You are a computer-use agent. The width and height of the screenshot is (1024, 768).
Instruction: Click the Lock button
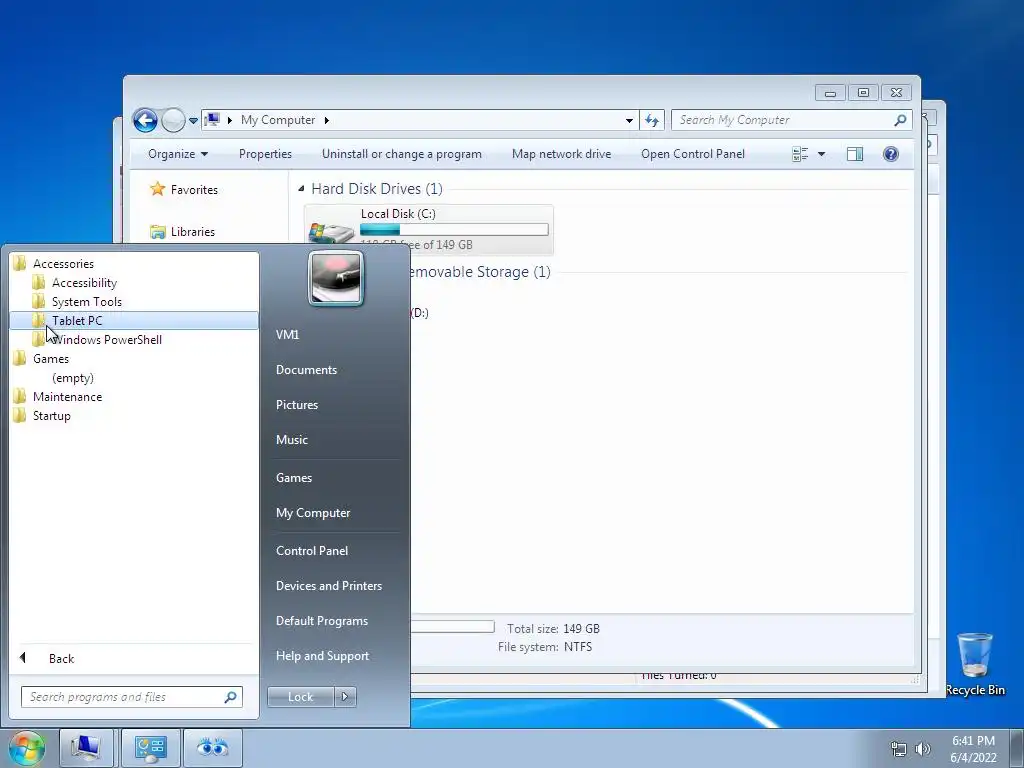(x=300, y=697)
